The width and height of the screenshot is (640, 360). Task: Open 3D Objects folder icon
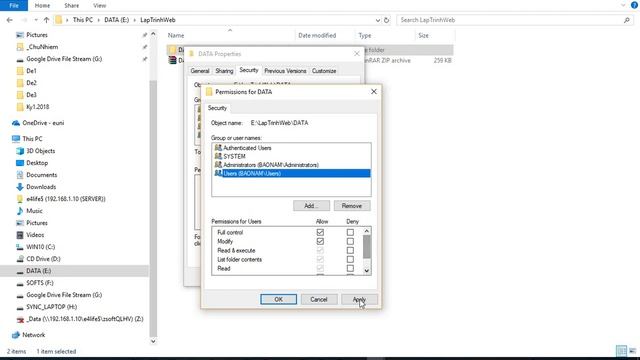pos(20,151)
